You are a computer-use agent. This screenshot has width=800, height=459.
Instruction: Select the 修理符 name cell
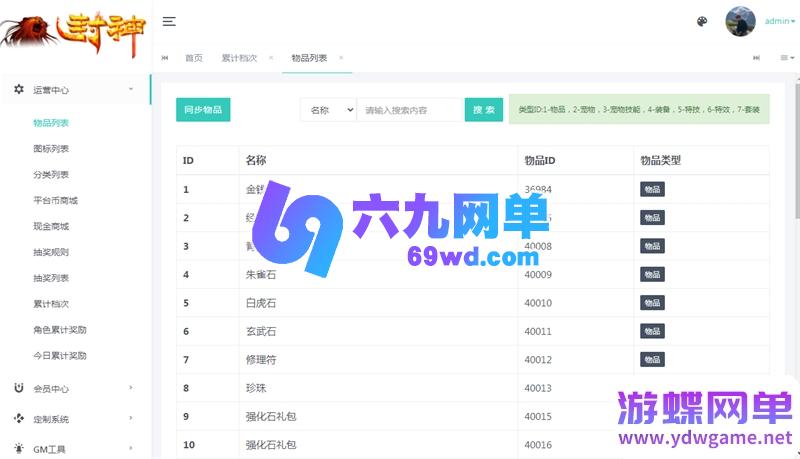[379, 360]
